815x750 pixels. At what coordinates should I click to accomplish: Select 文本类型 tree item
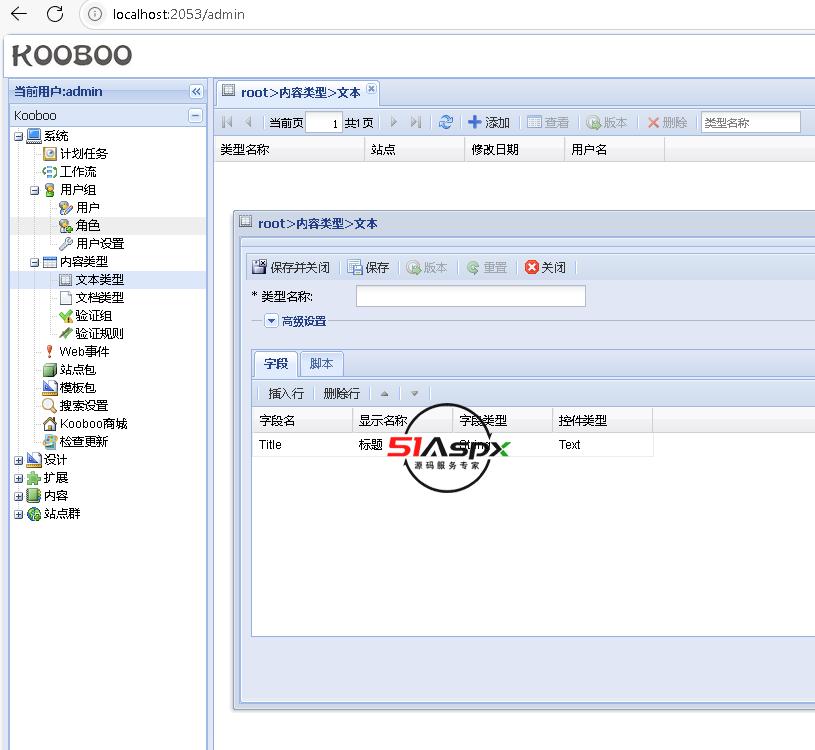100,280
